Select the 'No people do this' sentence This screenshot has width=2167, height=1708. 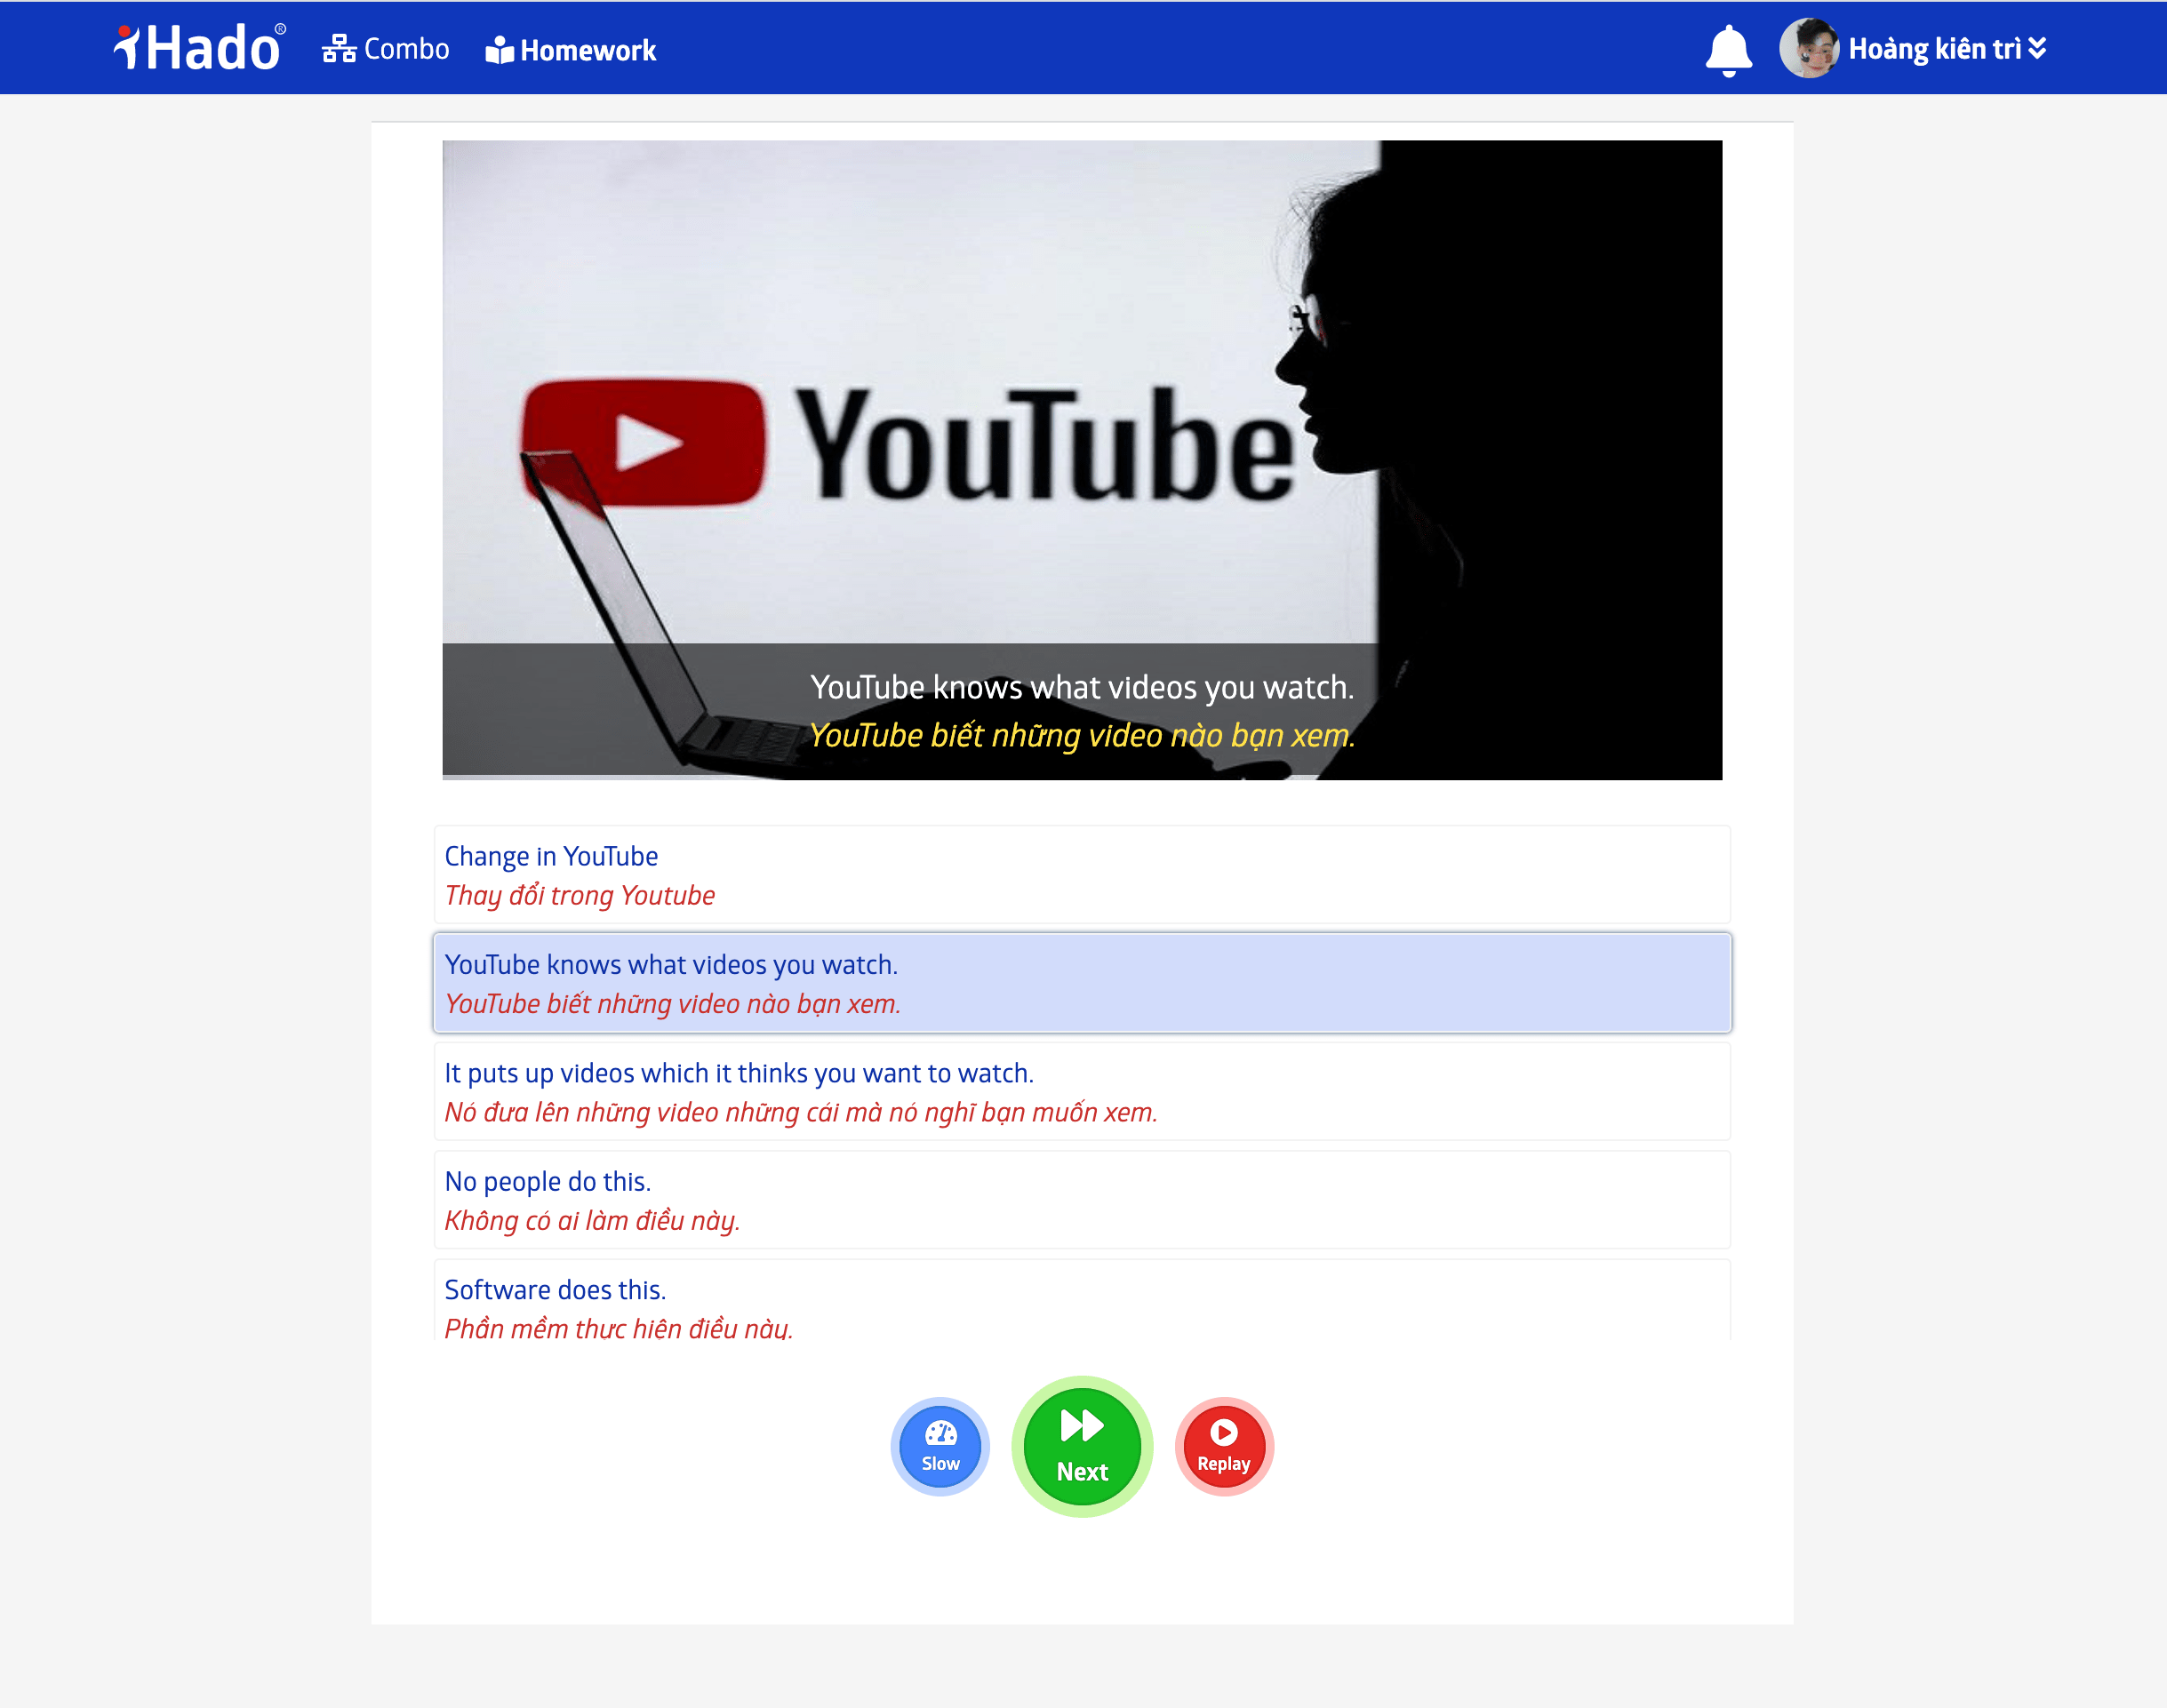point(1081,1200)
